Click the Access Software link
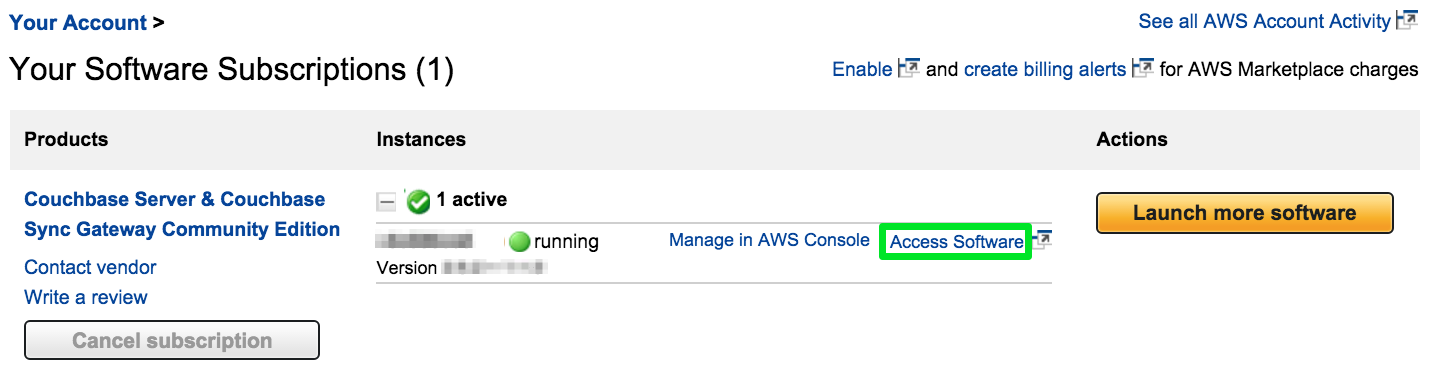 pyautogui.click(x=956, y=241)
